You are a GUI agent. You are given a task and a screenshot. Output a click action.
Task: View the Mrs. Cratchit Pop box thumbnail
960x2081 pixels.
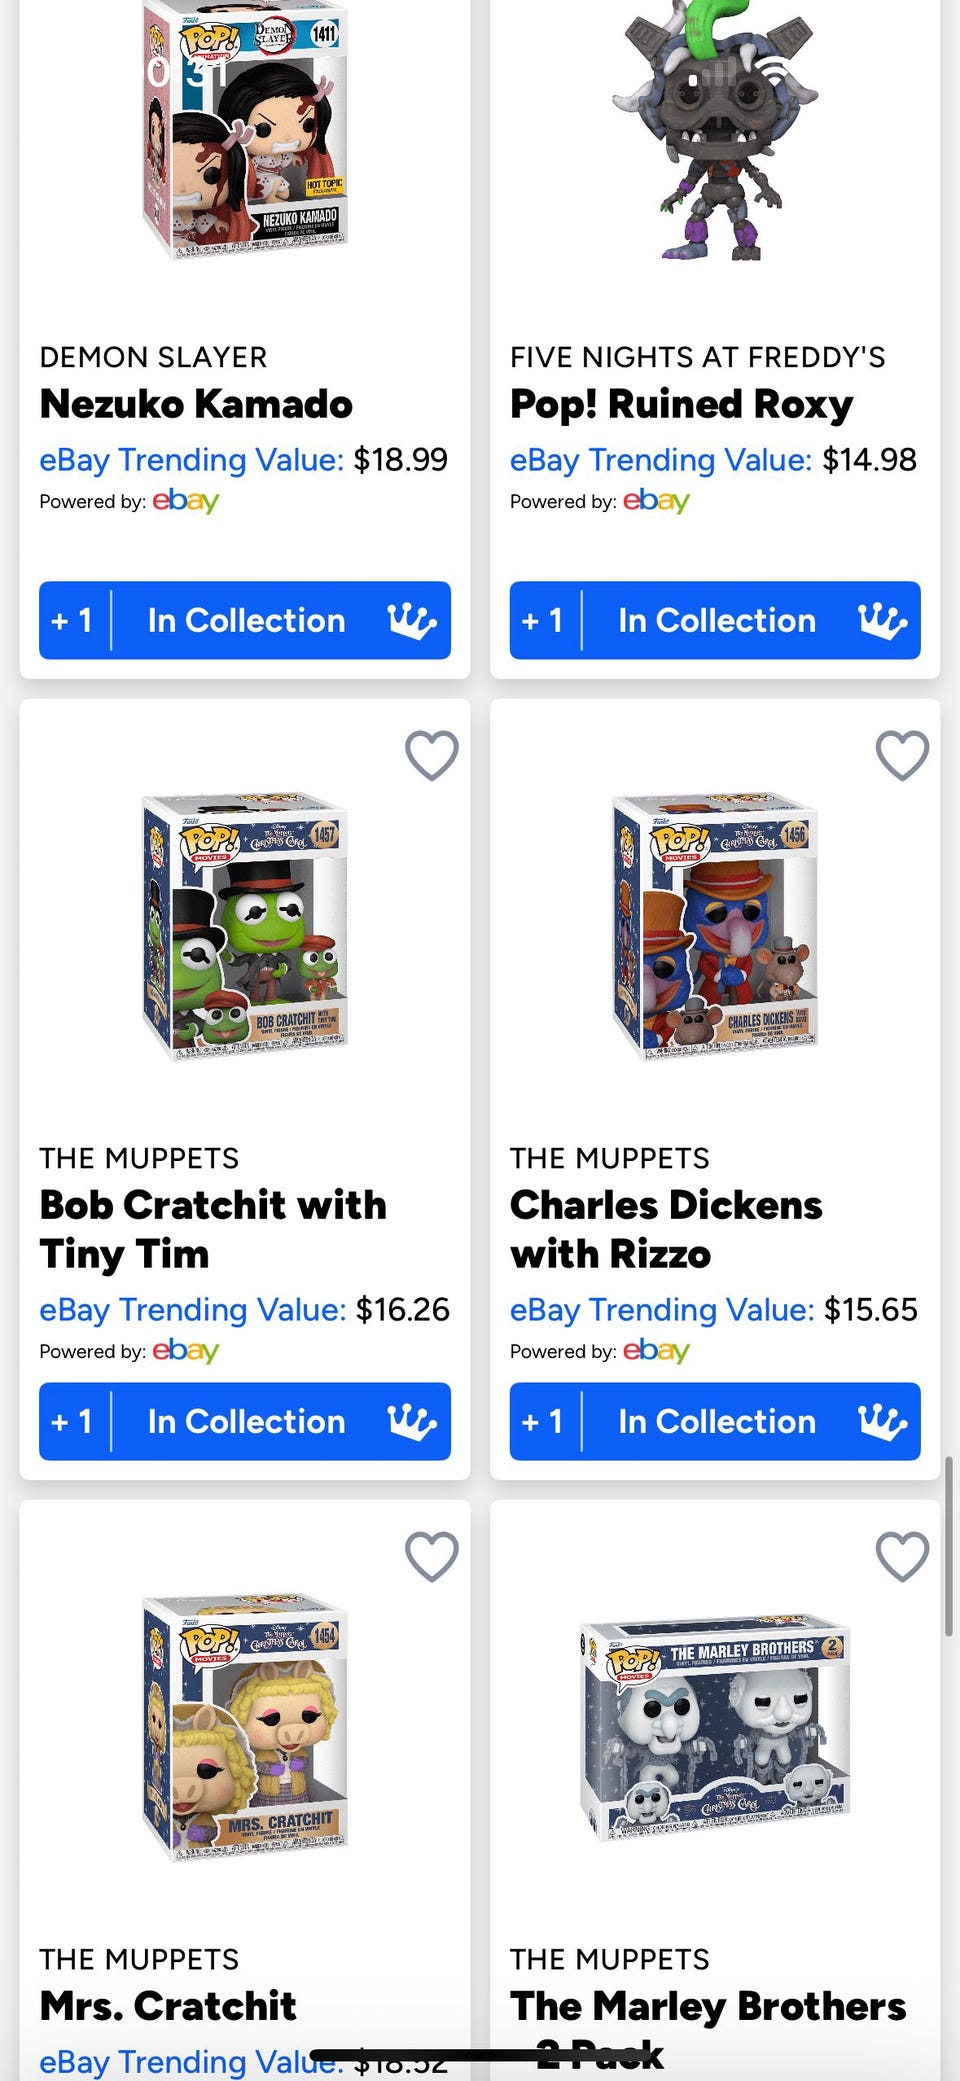[x=245, y=1727]
